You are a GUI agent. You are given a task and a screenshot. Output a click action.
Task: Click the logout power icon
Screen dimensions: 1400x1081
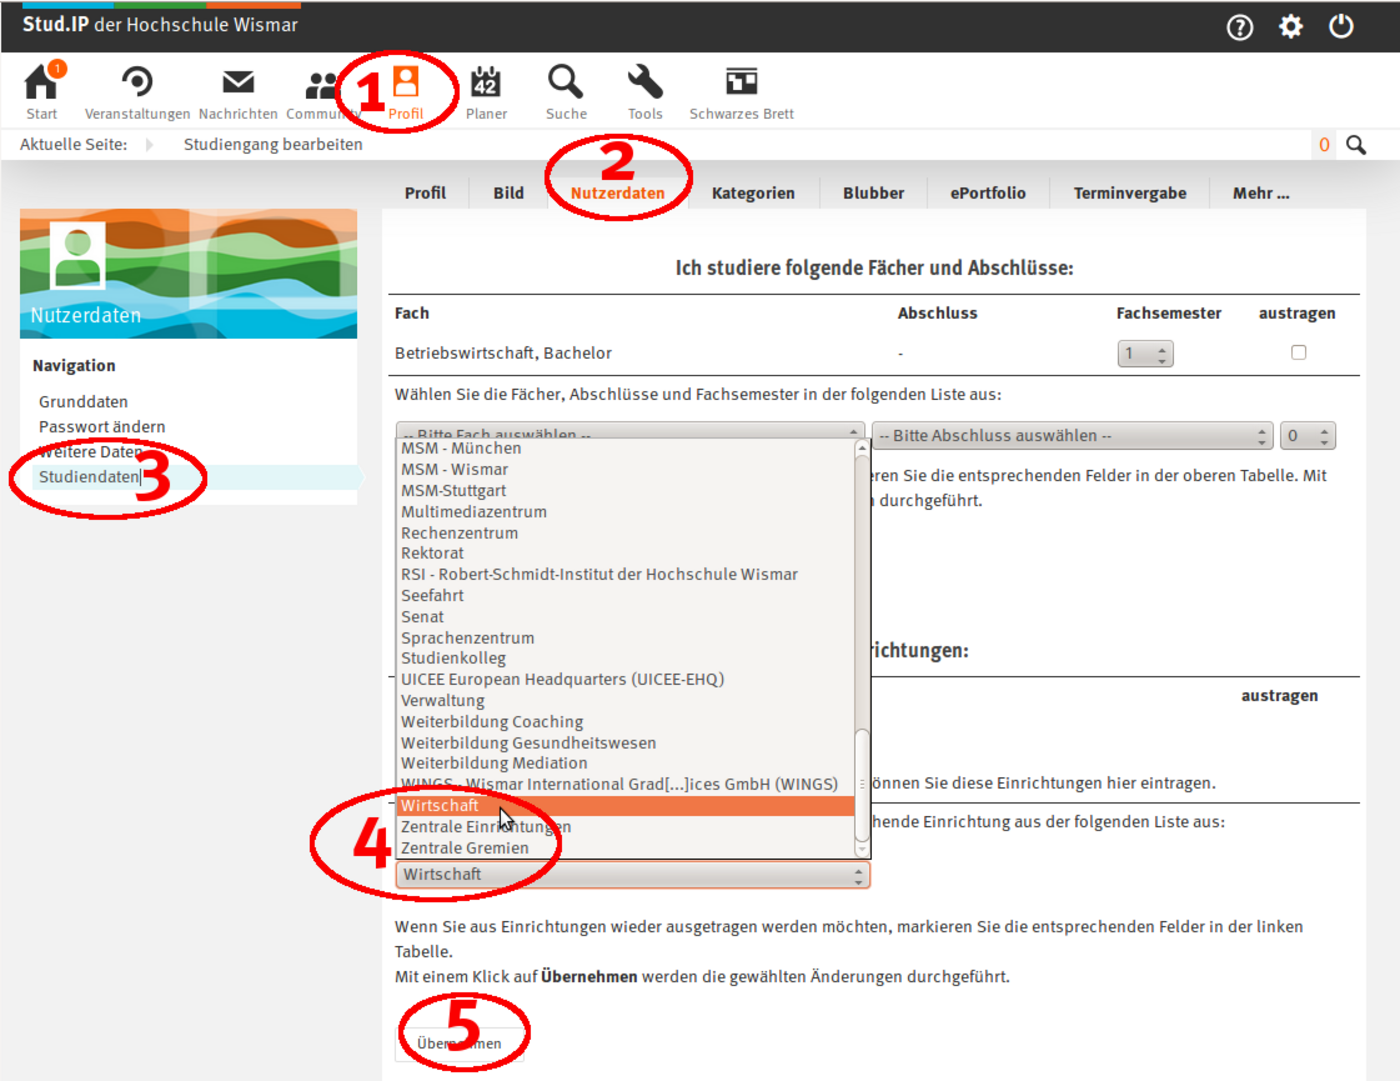1341,27
